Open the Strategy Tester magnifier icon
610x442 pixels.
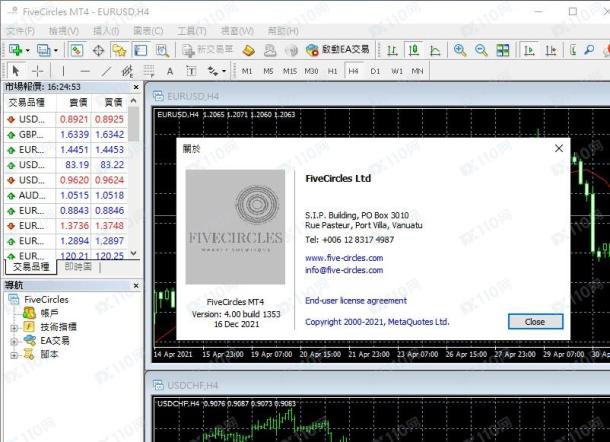click(162, 50)
